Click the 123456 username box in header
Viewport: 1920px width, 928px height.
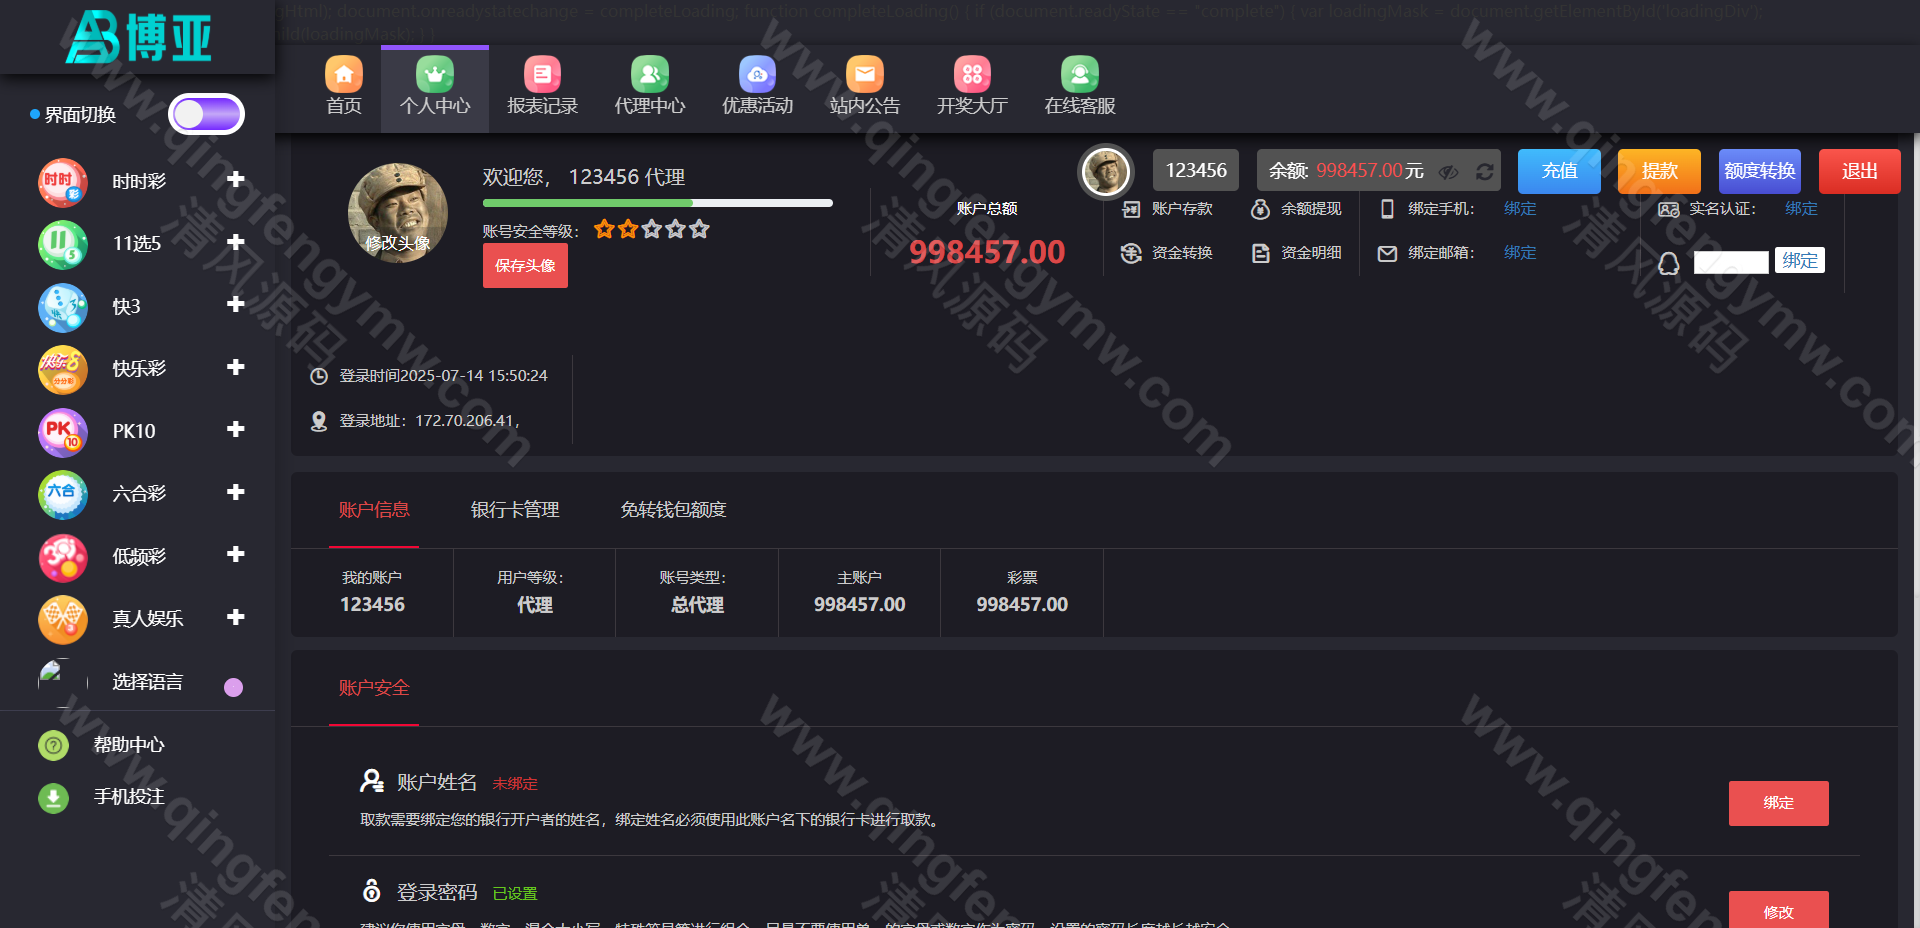coord(1196,171)
